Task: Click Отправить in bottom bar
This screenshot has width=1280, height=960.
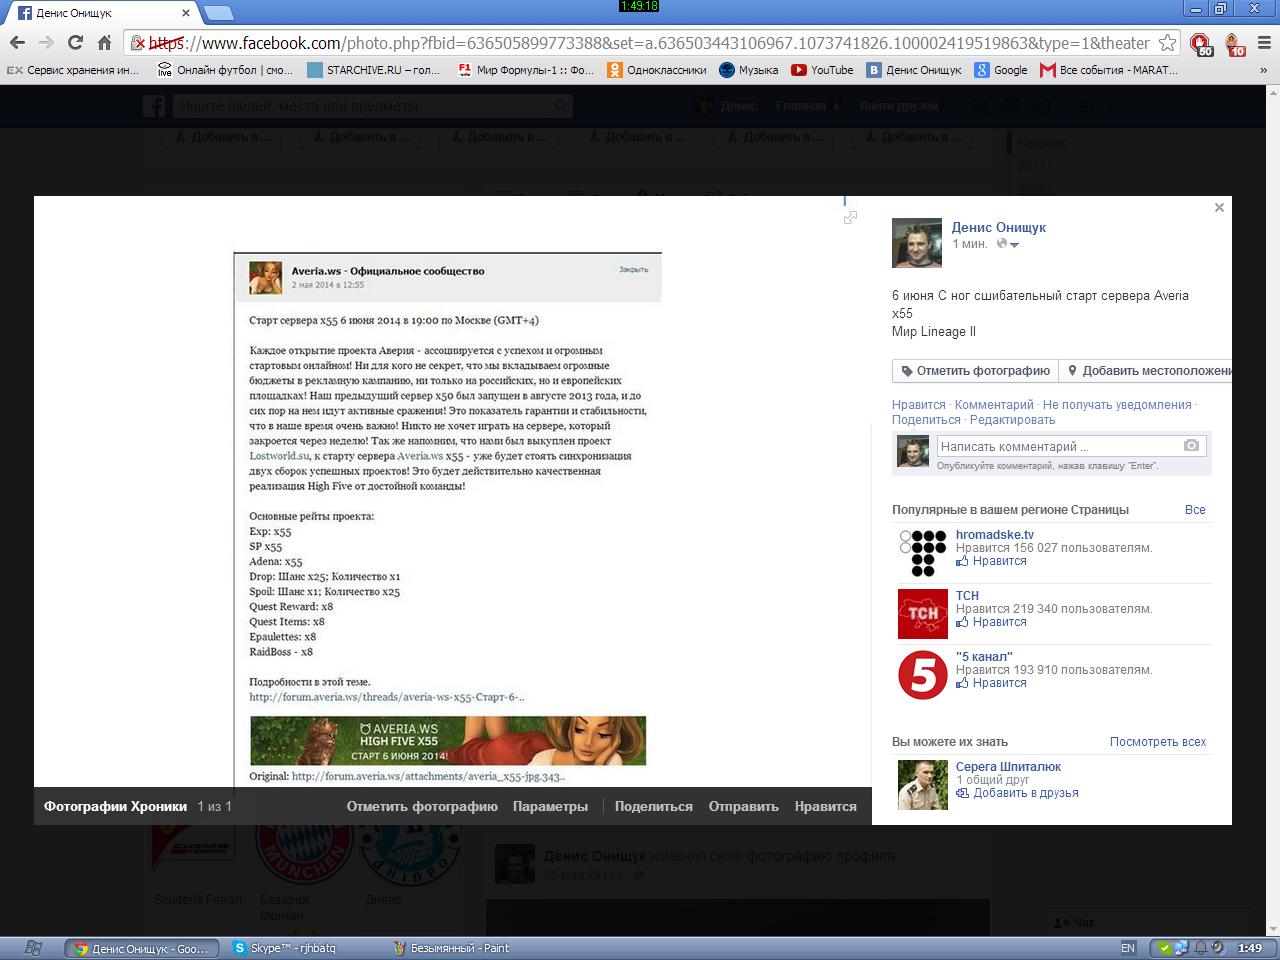Action: tap(743, 806)
